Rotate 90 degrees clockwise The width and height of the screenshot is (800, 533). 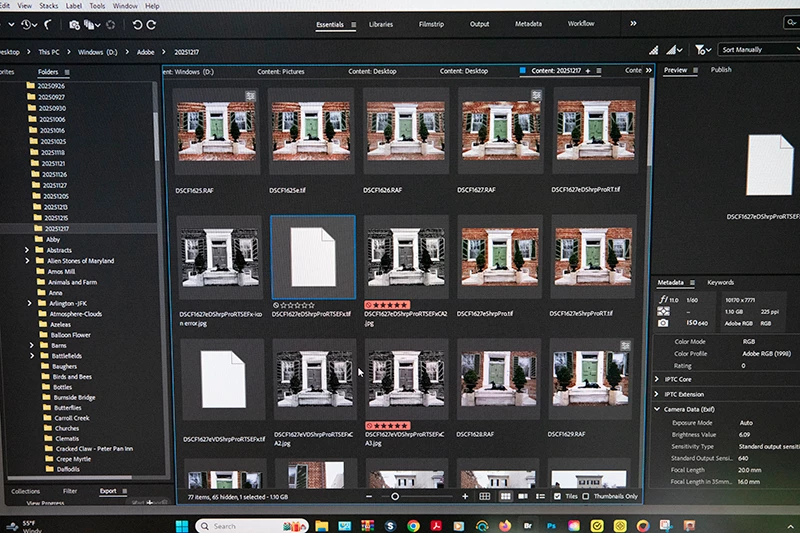[152, 24]
